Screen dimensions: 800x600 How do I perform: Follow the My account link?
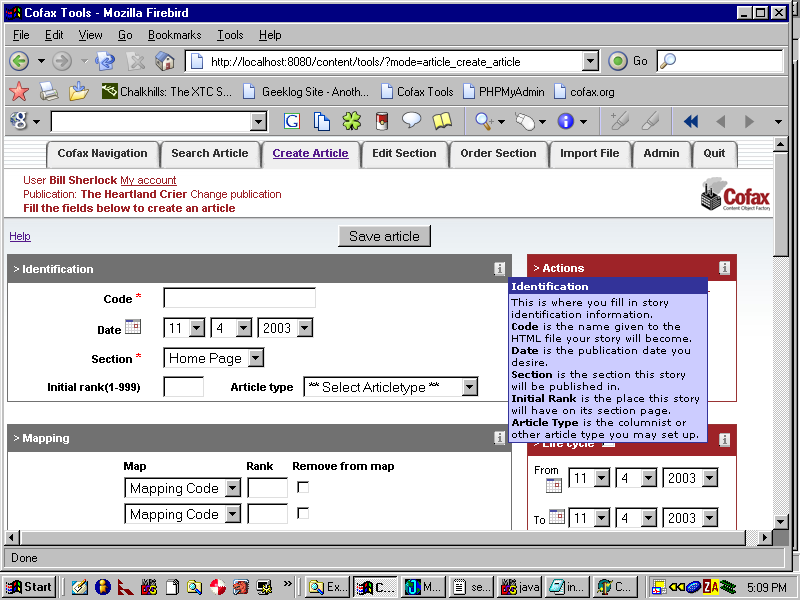pos(148,180)
